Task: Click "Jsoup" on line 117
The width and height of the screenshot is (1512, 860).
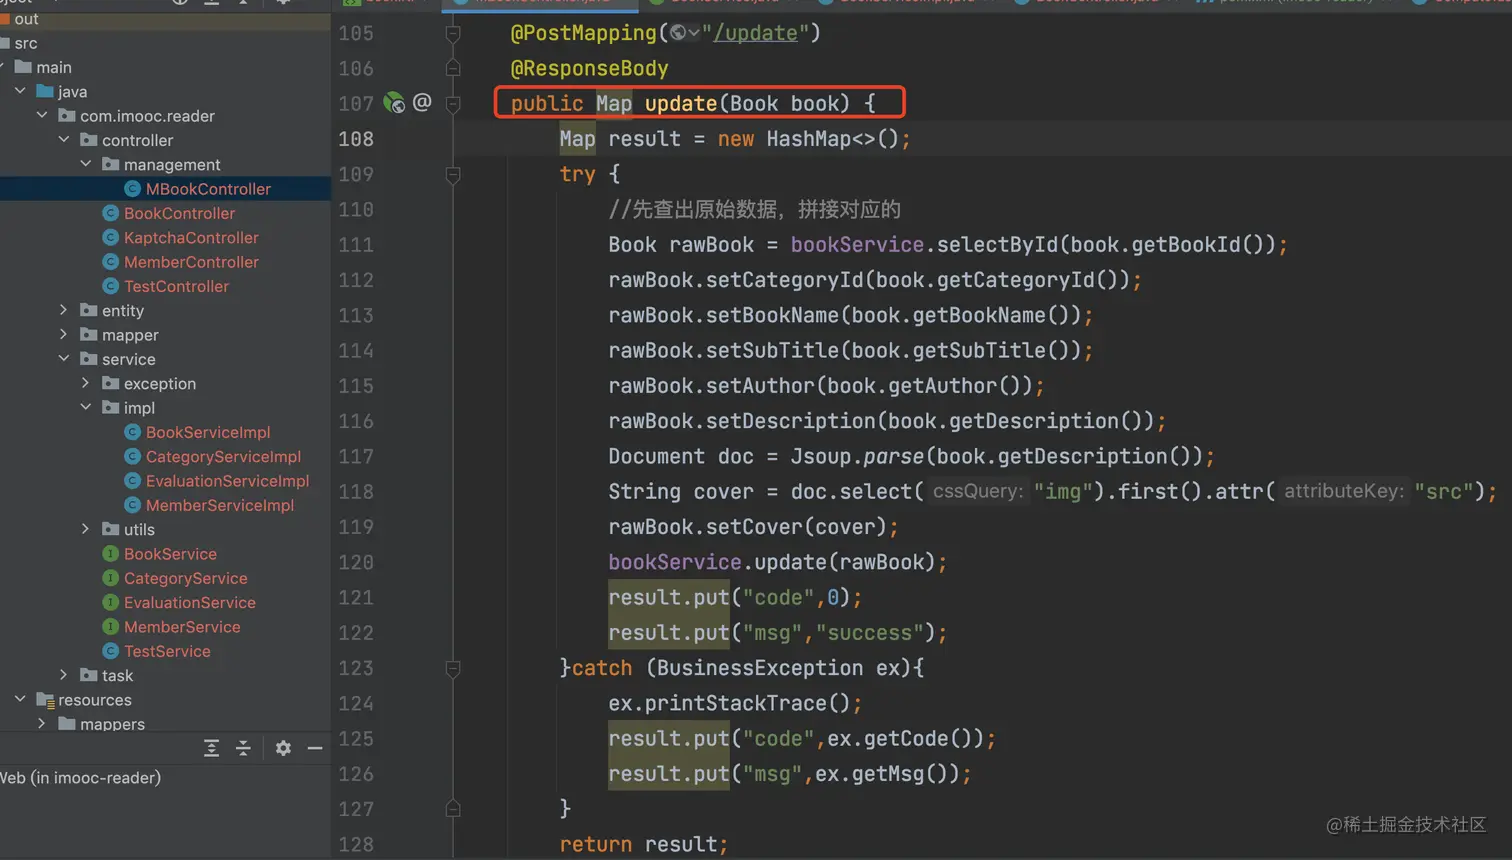Action: click(821, 457)
